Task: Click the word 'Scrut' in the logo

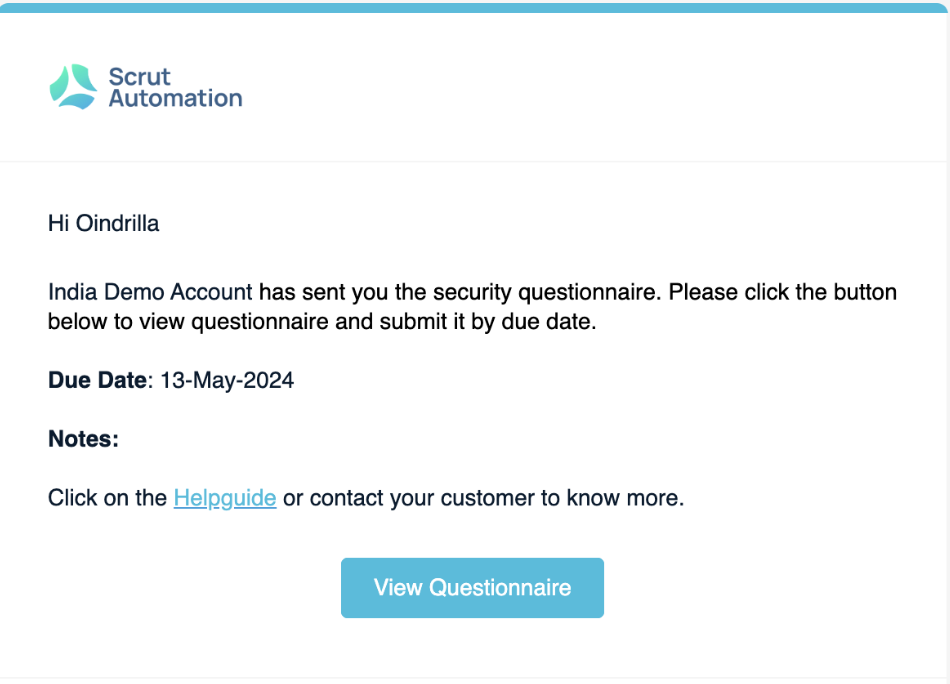Action: (139, 77)
